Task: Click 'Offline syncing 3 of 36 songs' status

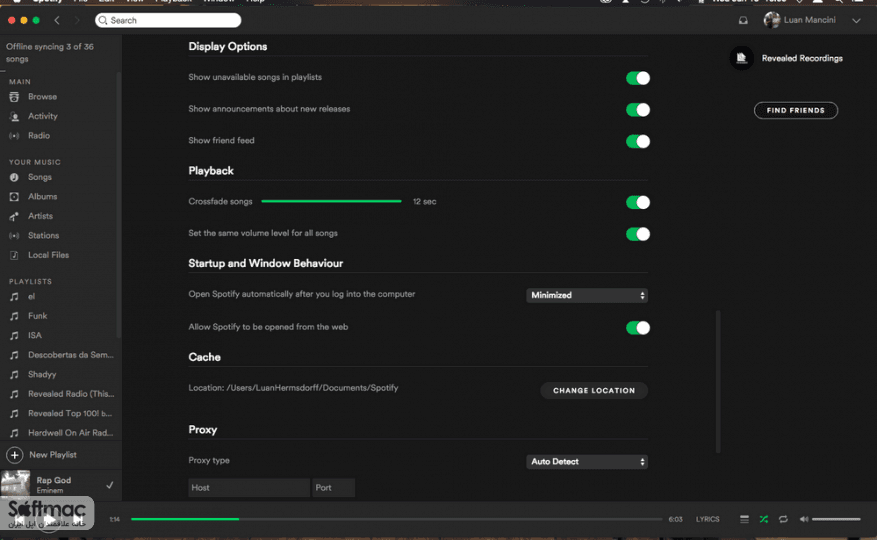Action: point(50,53)
